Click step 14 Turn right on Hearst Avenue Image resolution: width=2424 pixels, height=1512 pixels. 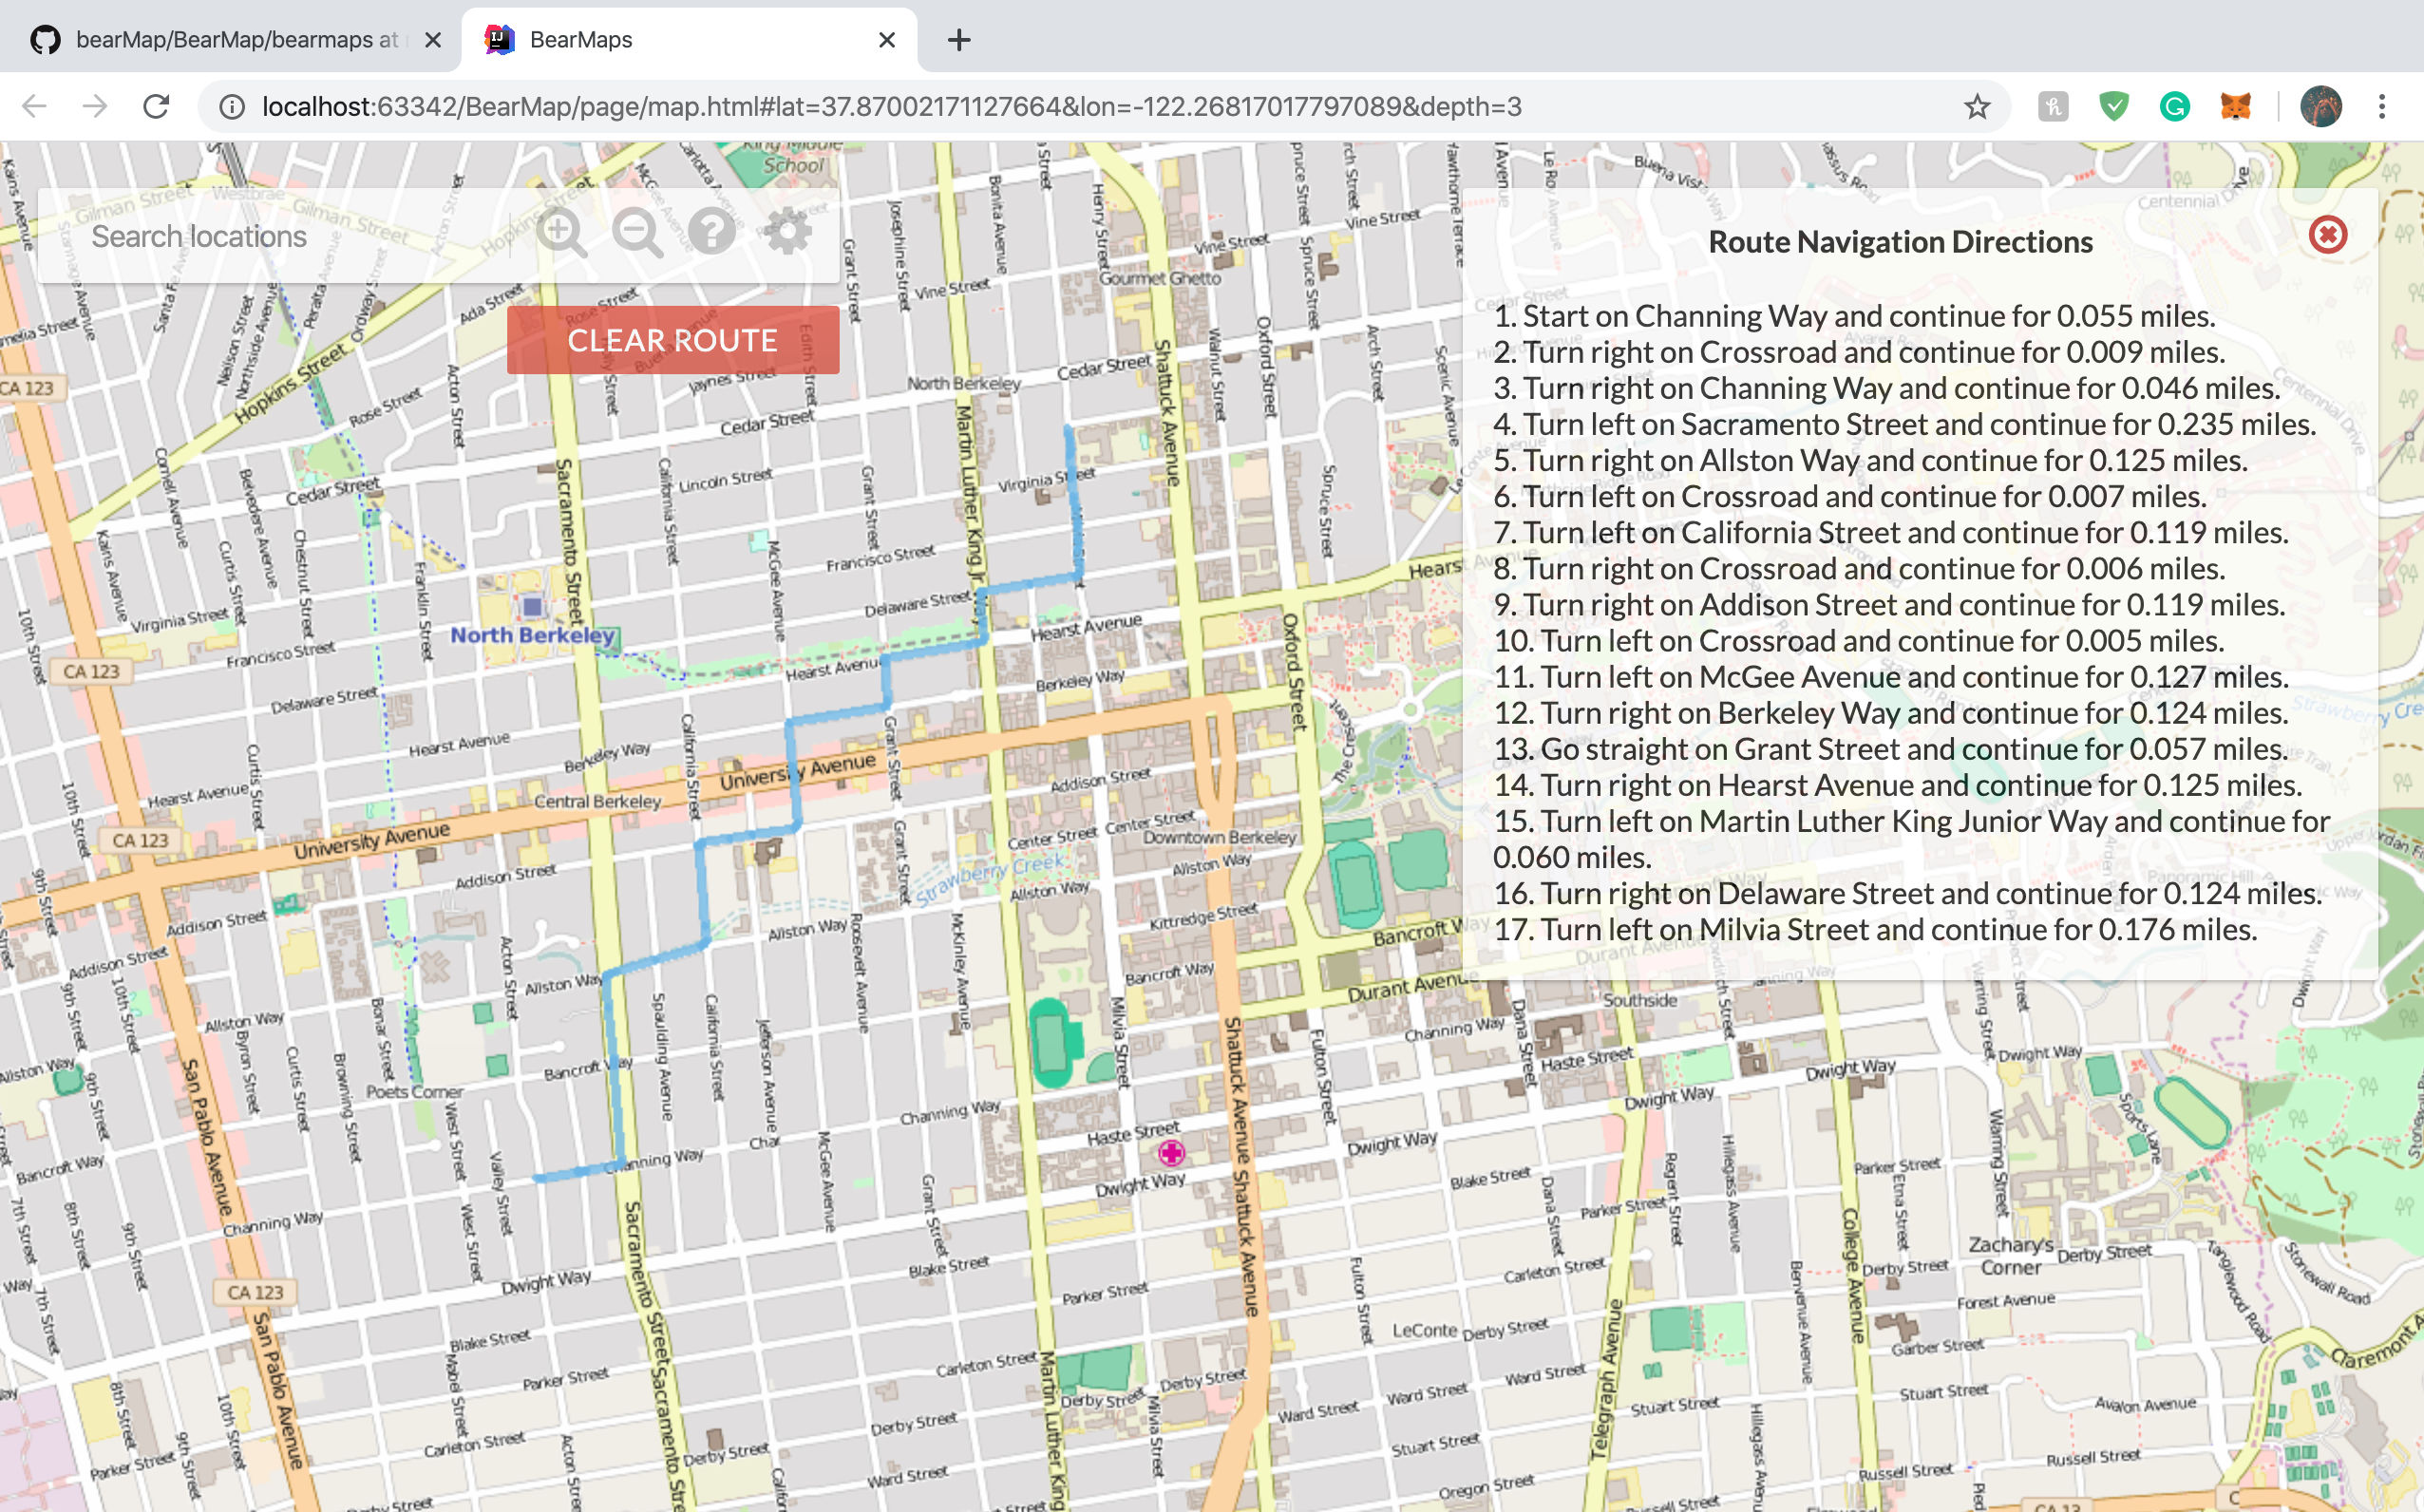pos(1897,785)
